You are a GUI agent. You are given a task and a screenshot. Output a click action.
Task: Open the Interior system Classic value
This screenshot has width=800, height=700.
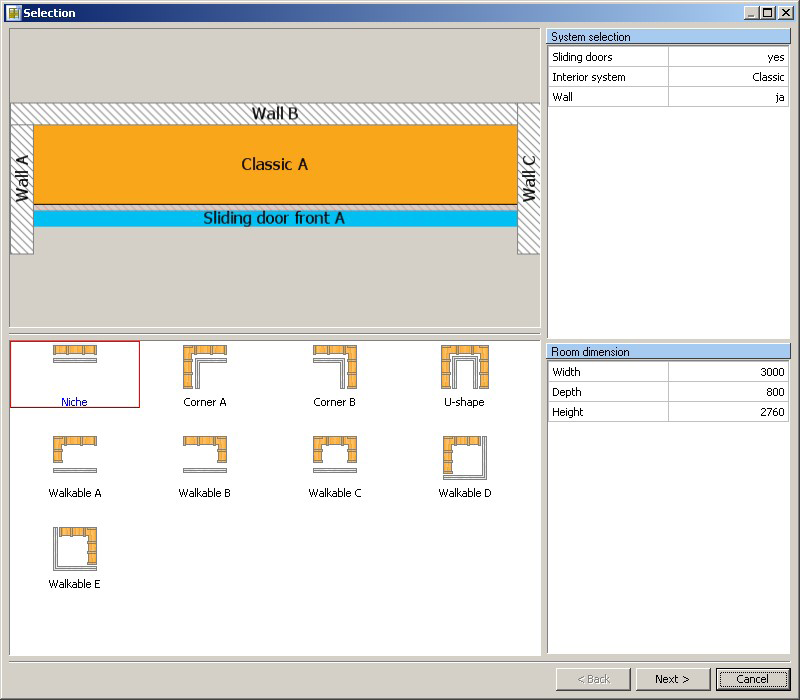(727, 77)
